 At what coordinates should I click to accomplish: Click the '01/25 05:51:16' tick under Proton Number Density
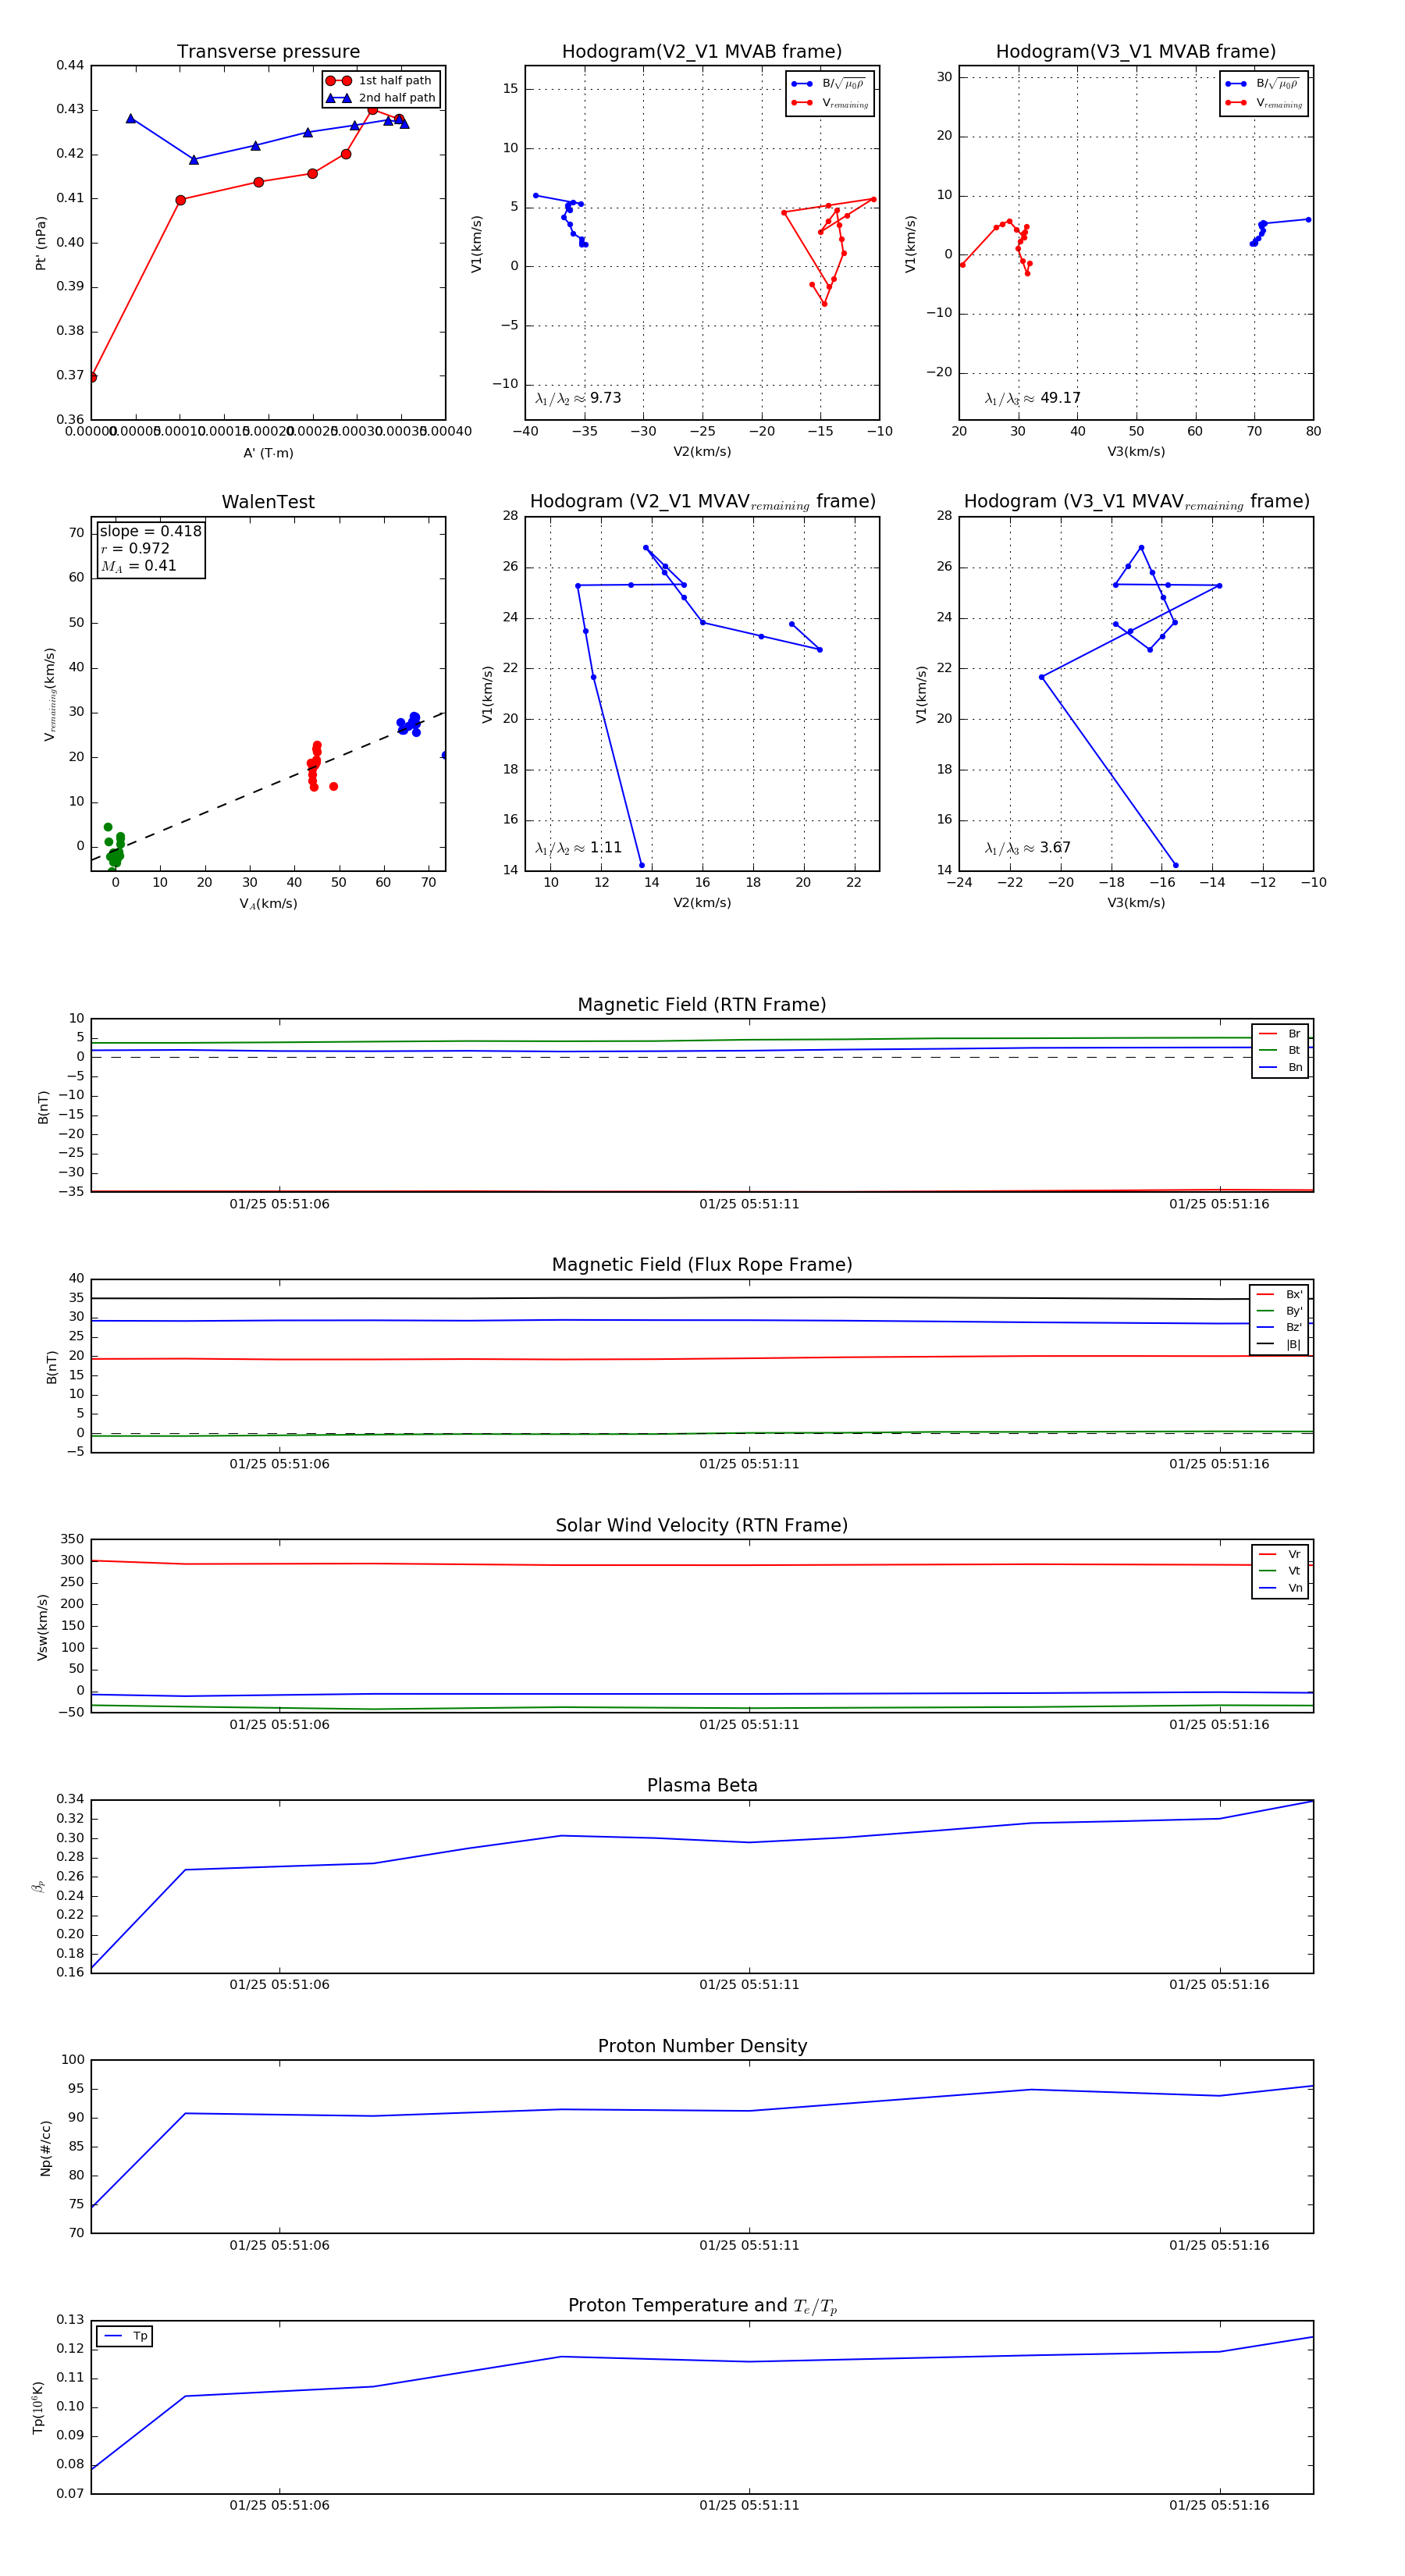point(1219,2245)
